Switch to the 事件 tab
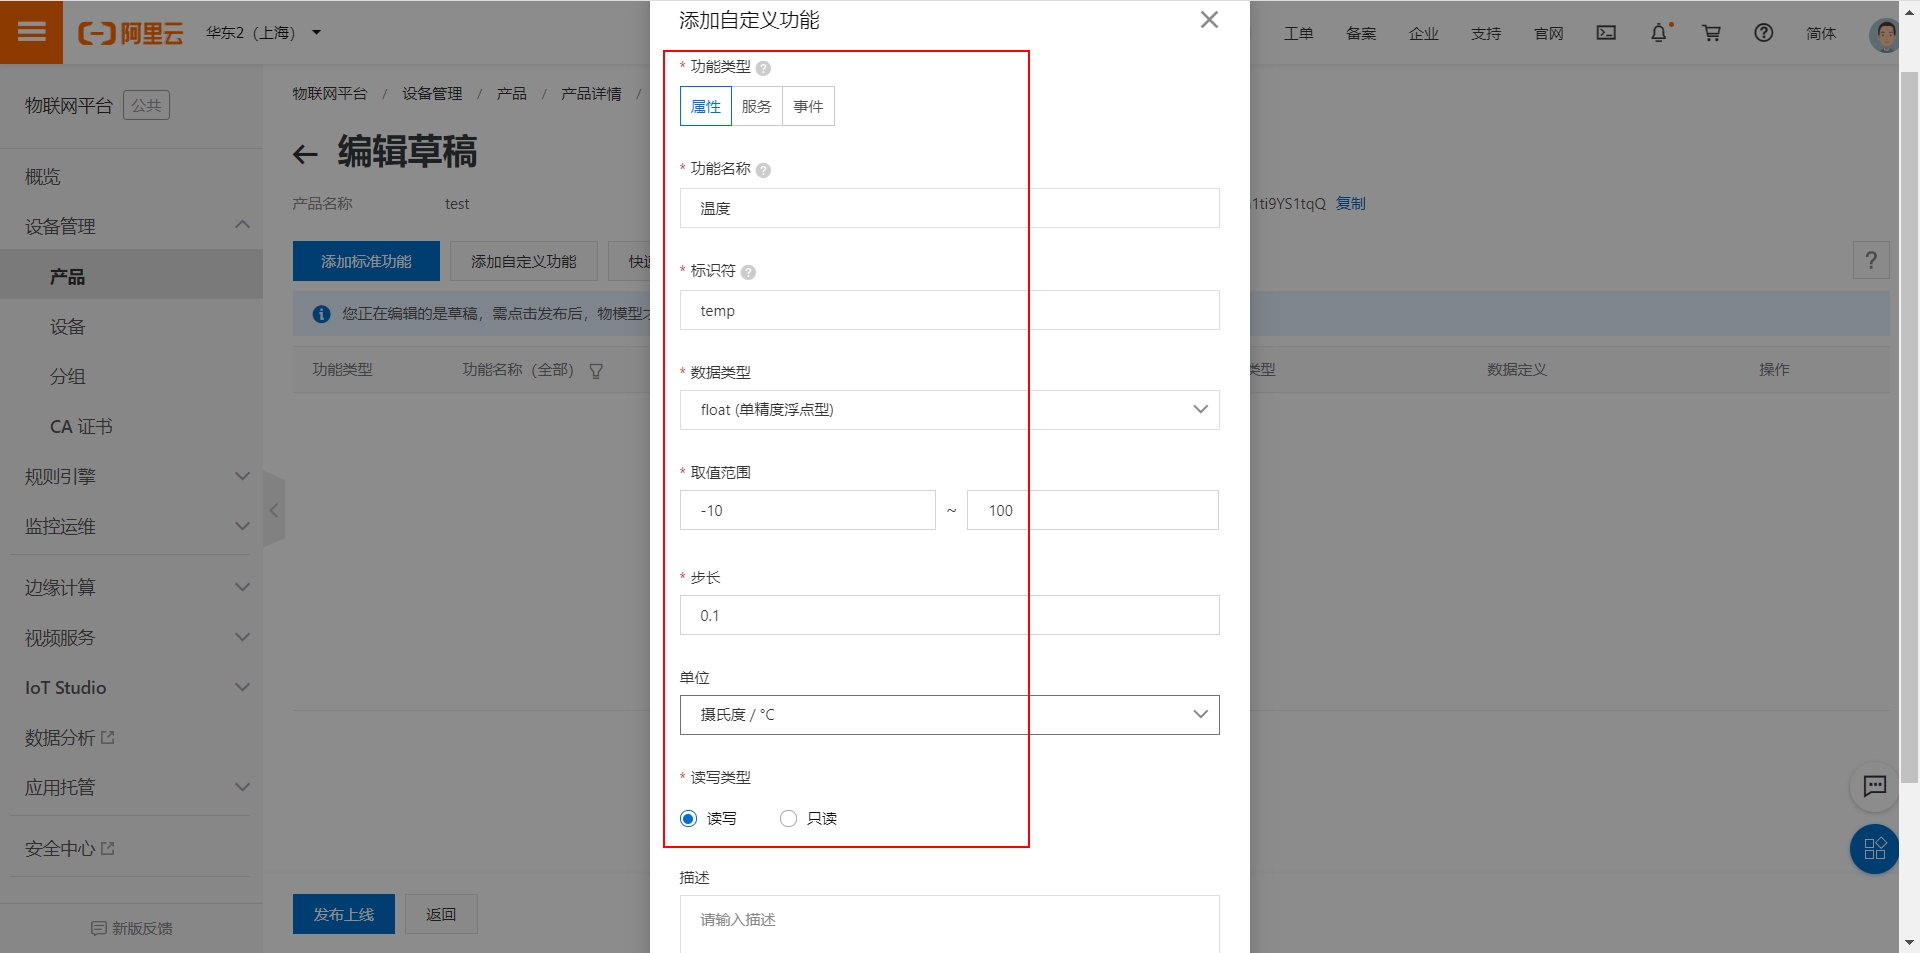Screen dimensions: 1920x953 (808, 106)
